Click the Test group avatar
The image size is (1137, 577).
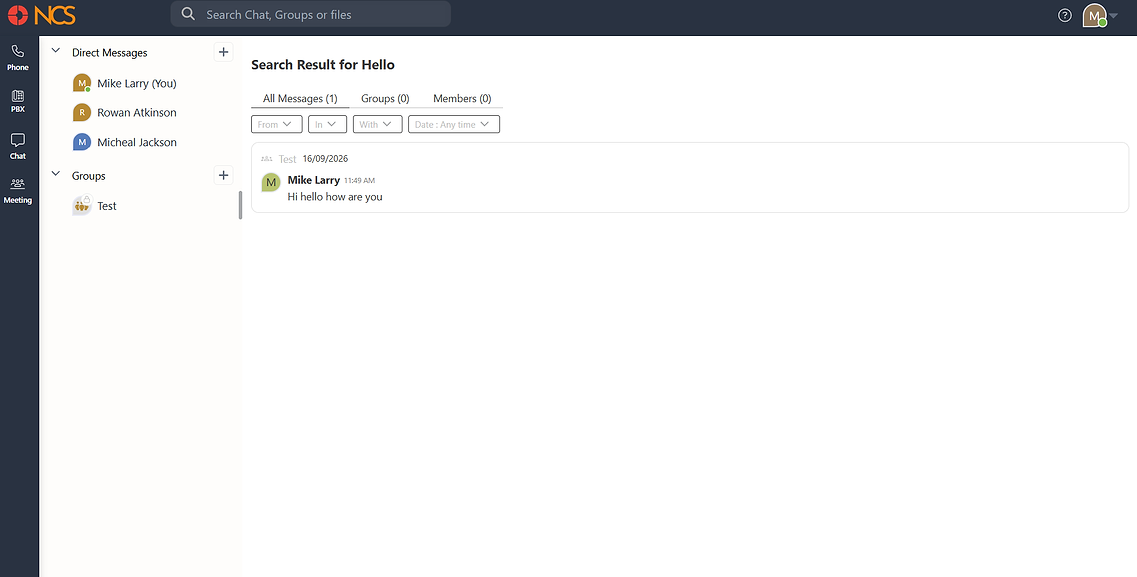click(x=82, y=206)
